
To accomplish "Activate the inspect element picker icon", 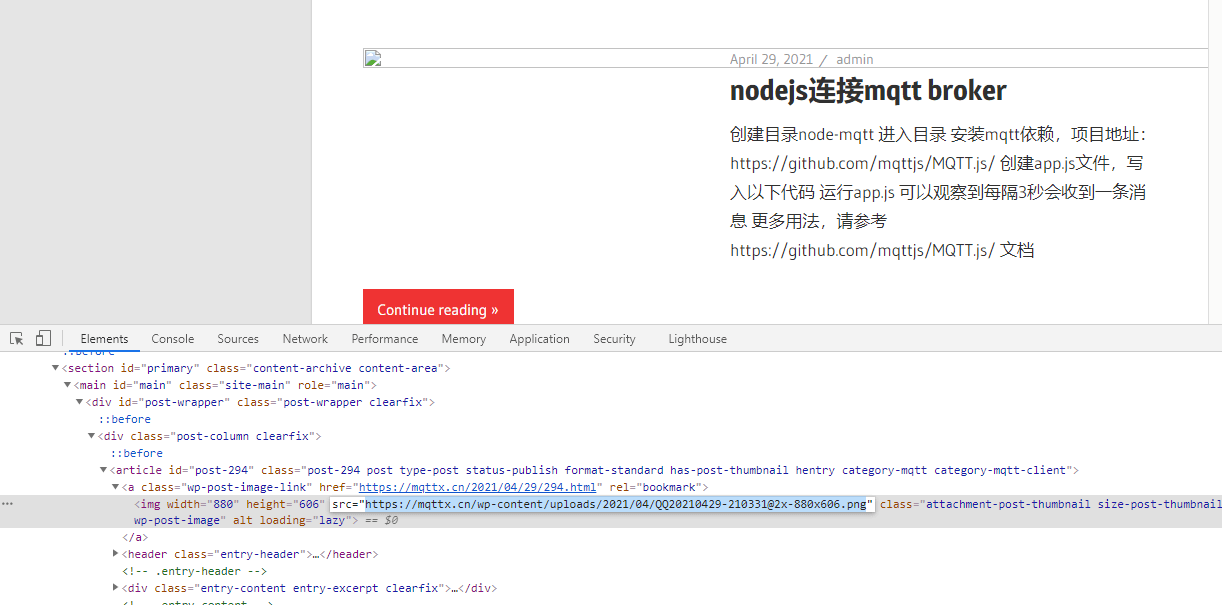I will (17, 339).
